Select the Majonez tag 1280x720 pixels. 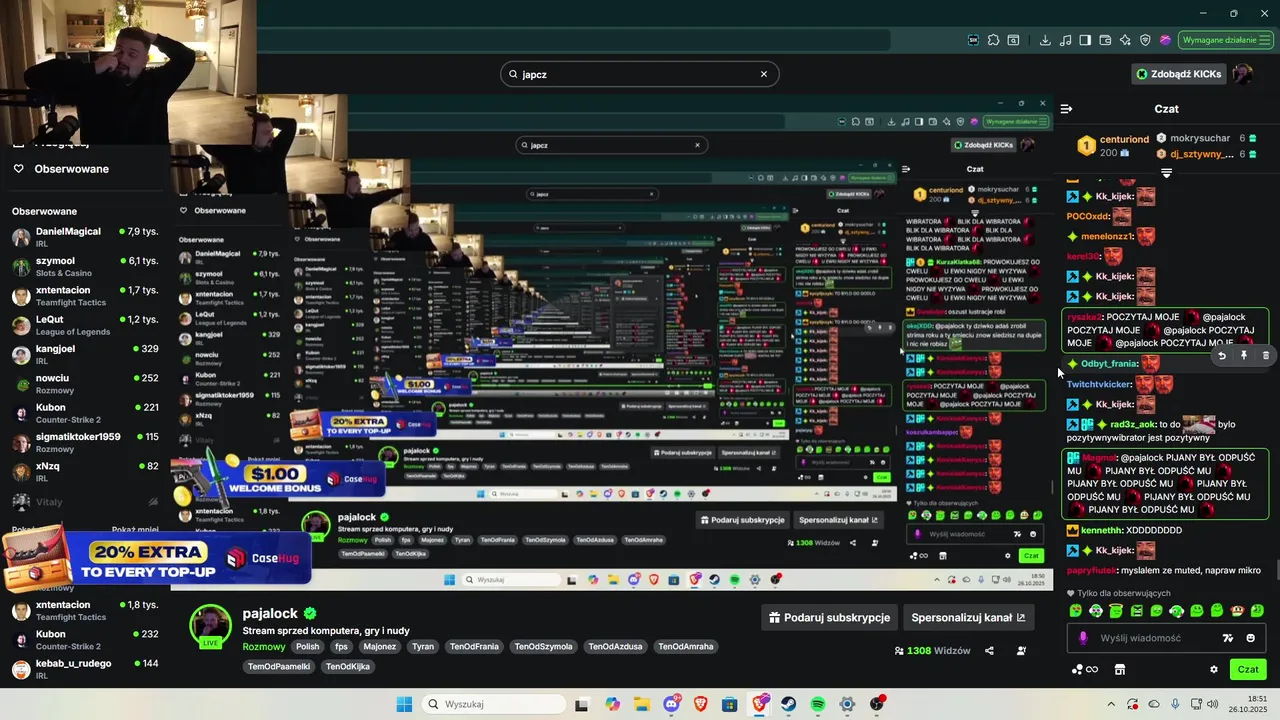(x=380, y=647)
